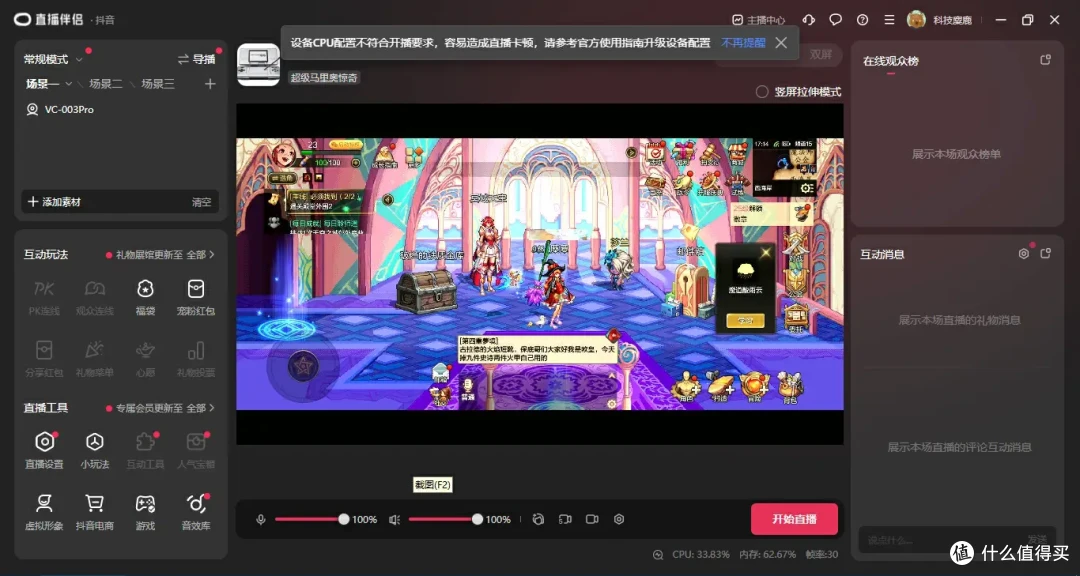The width and height of the screenshot is (1080, 576).
Task: Click the 内存: 62.67% status text
Action: 767,555
